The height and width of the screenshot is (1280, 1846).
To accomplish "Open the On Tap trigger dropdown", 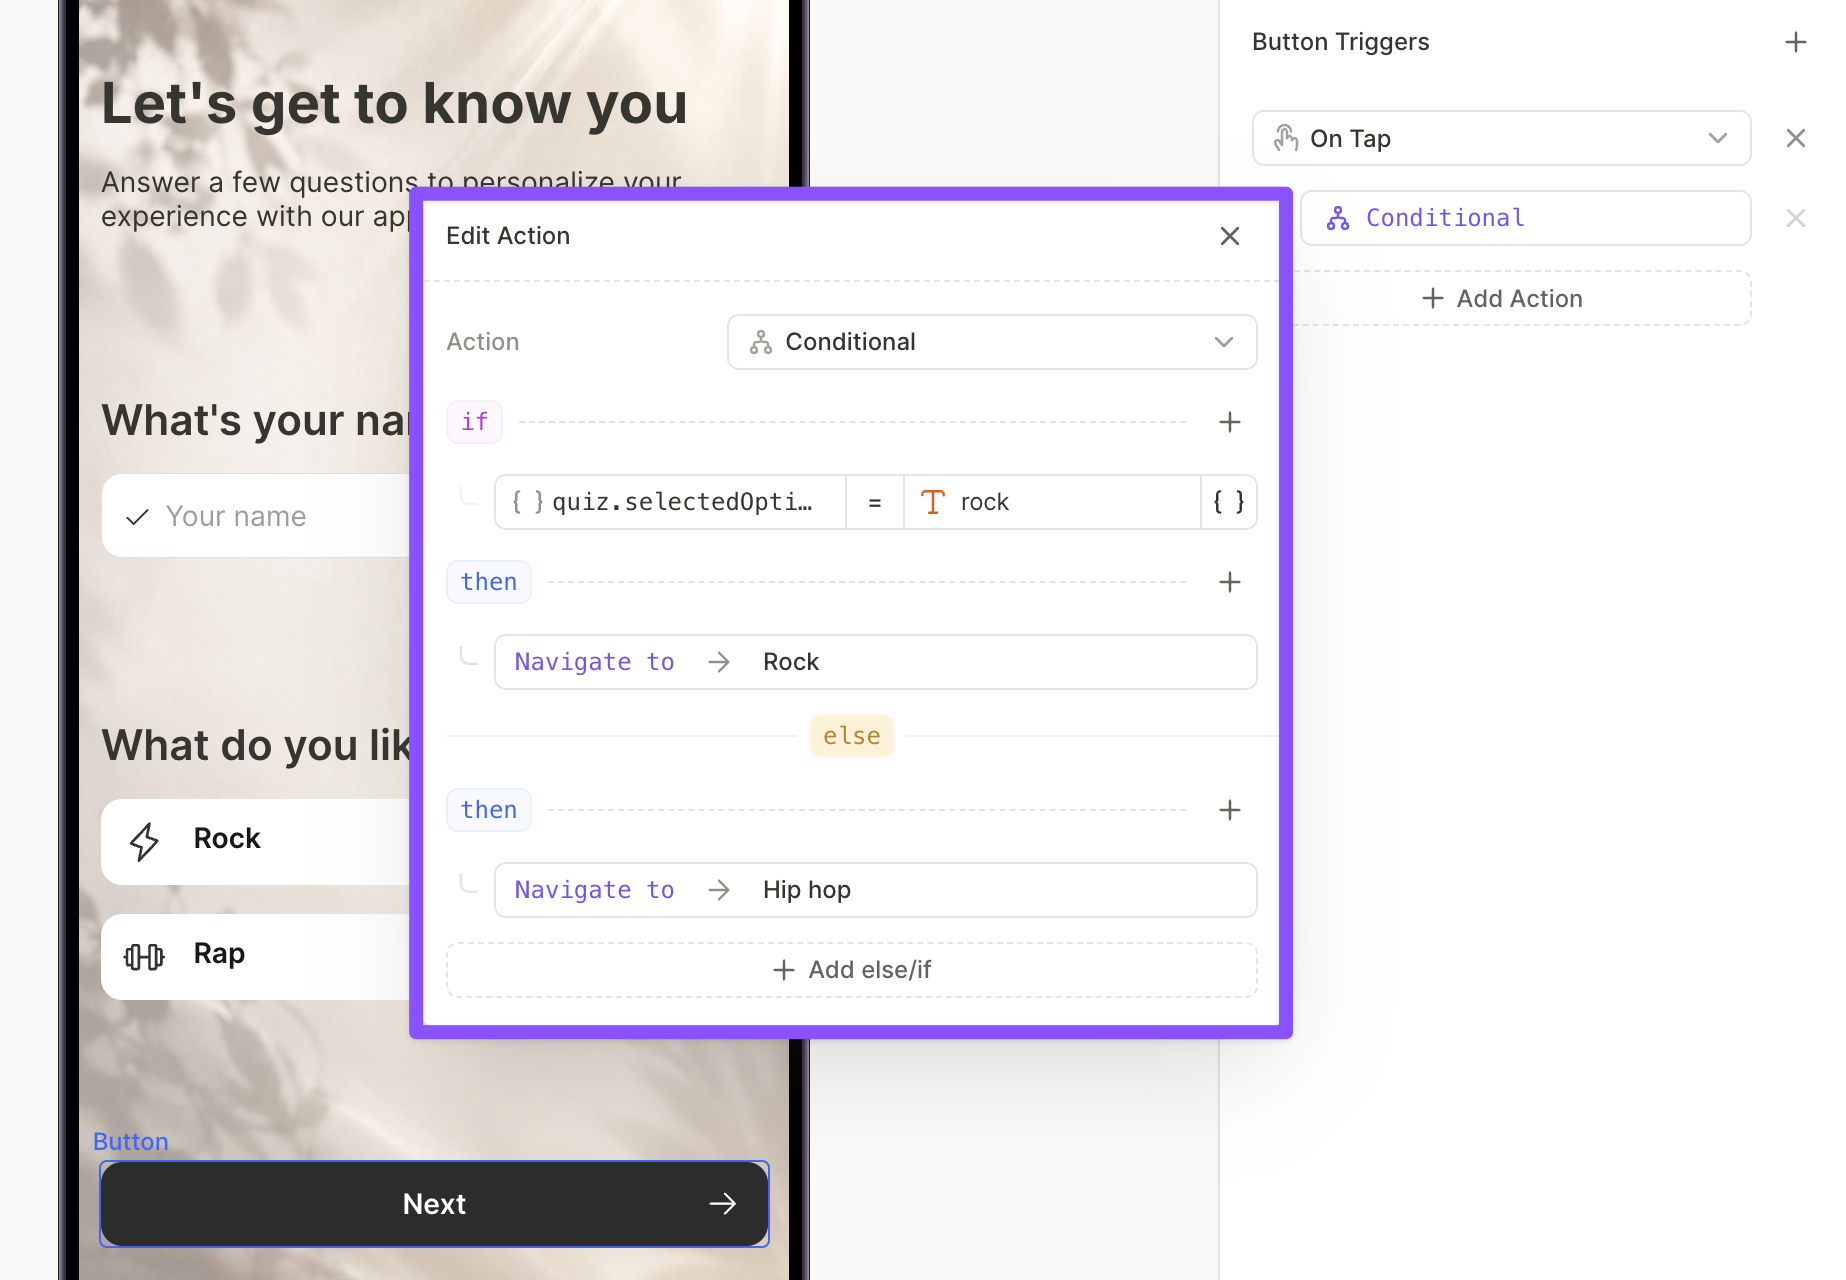I will (x=1501, y=138).
